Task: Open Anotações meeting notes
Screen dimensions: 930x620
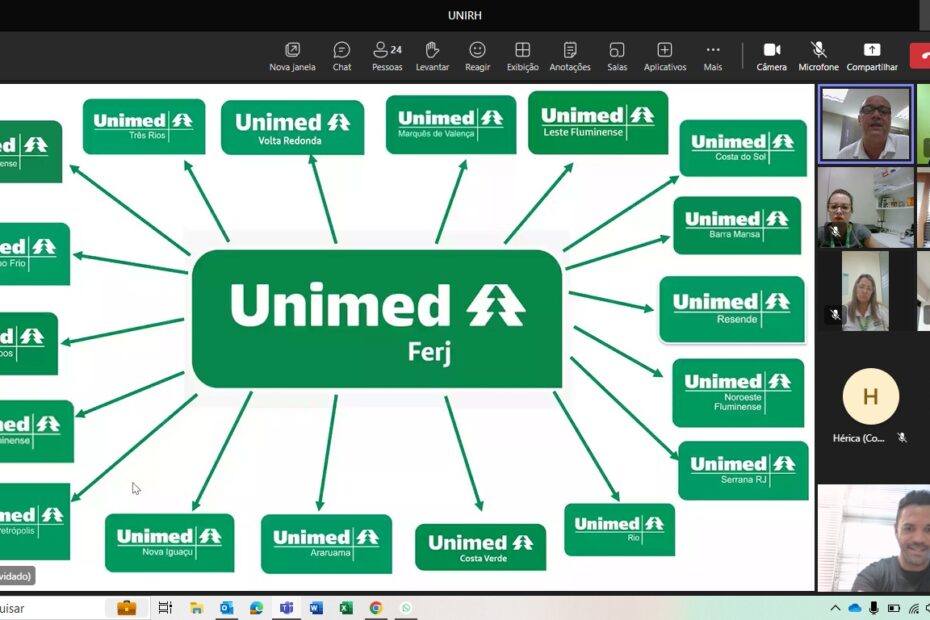Action: pos(570,56)
